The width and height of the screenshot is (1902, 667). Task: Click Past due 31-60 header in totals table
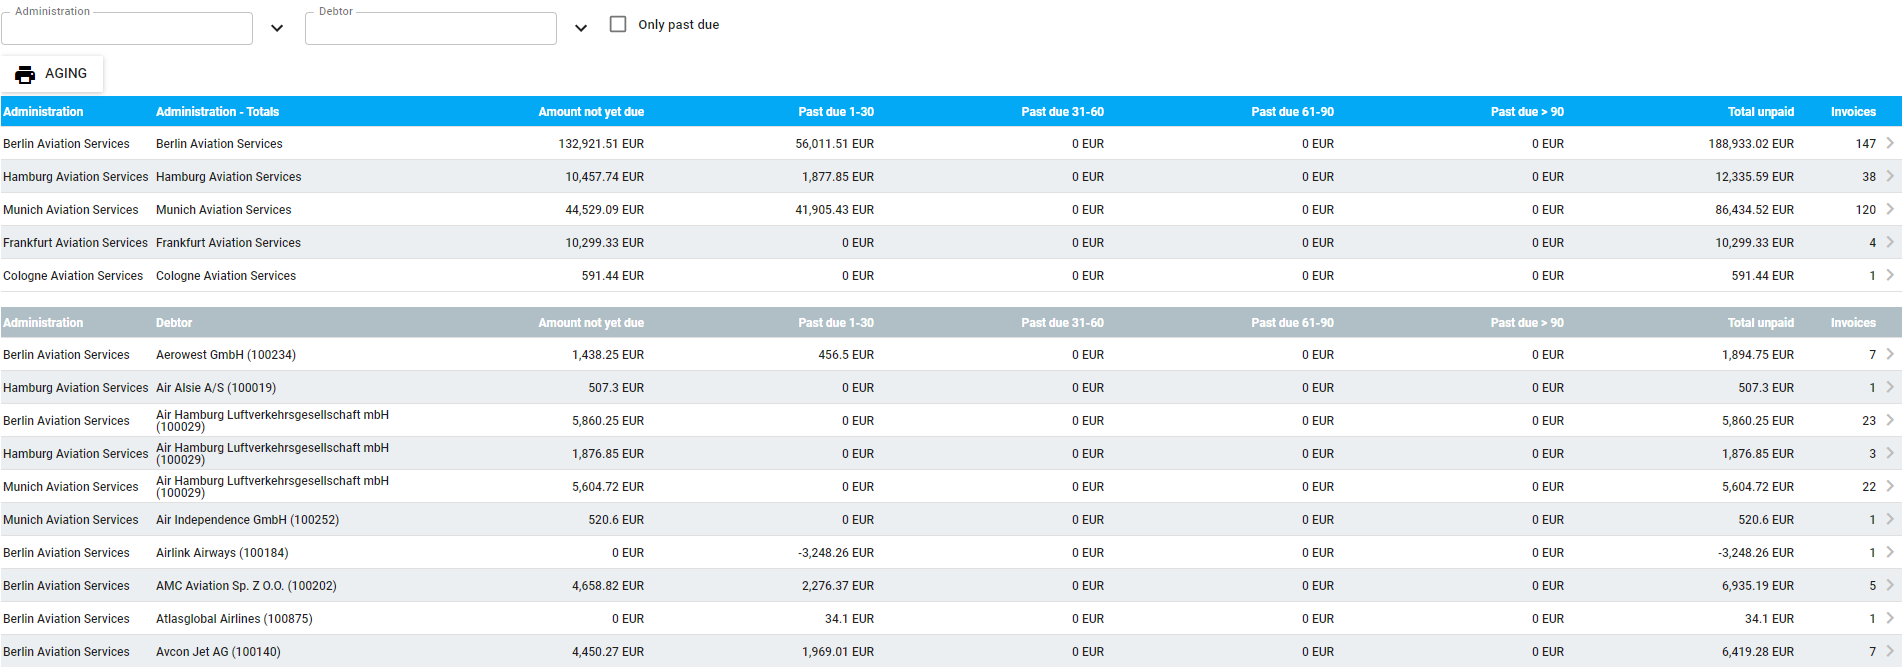(x=1062, y=112)
